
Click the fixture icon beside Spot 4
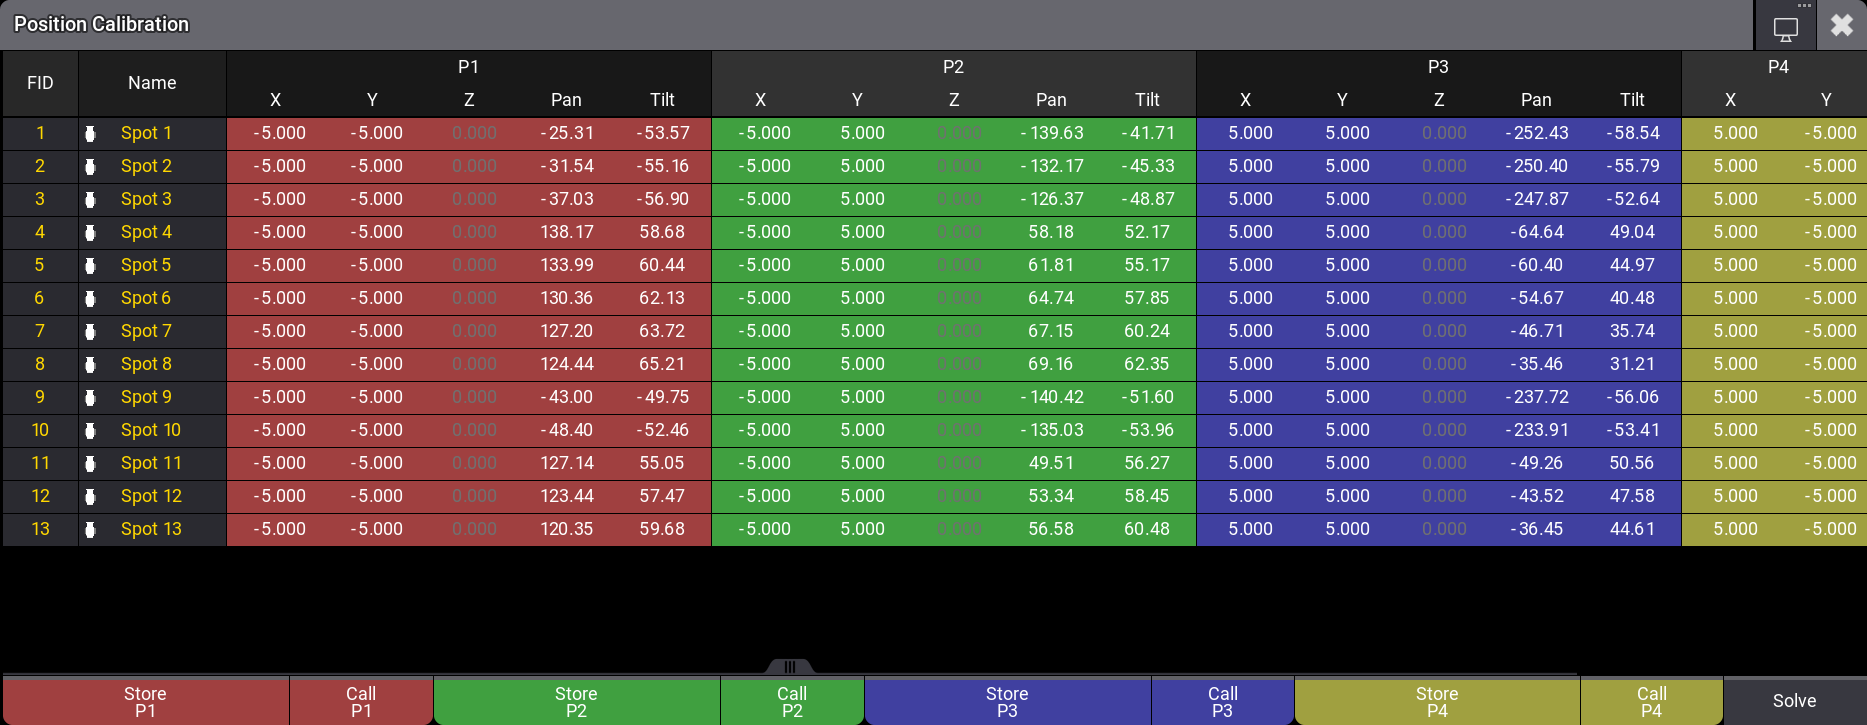[x=90, y=233]
